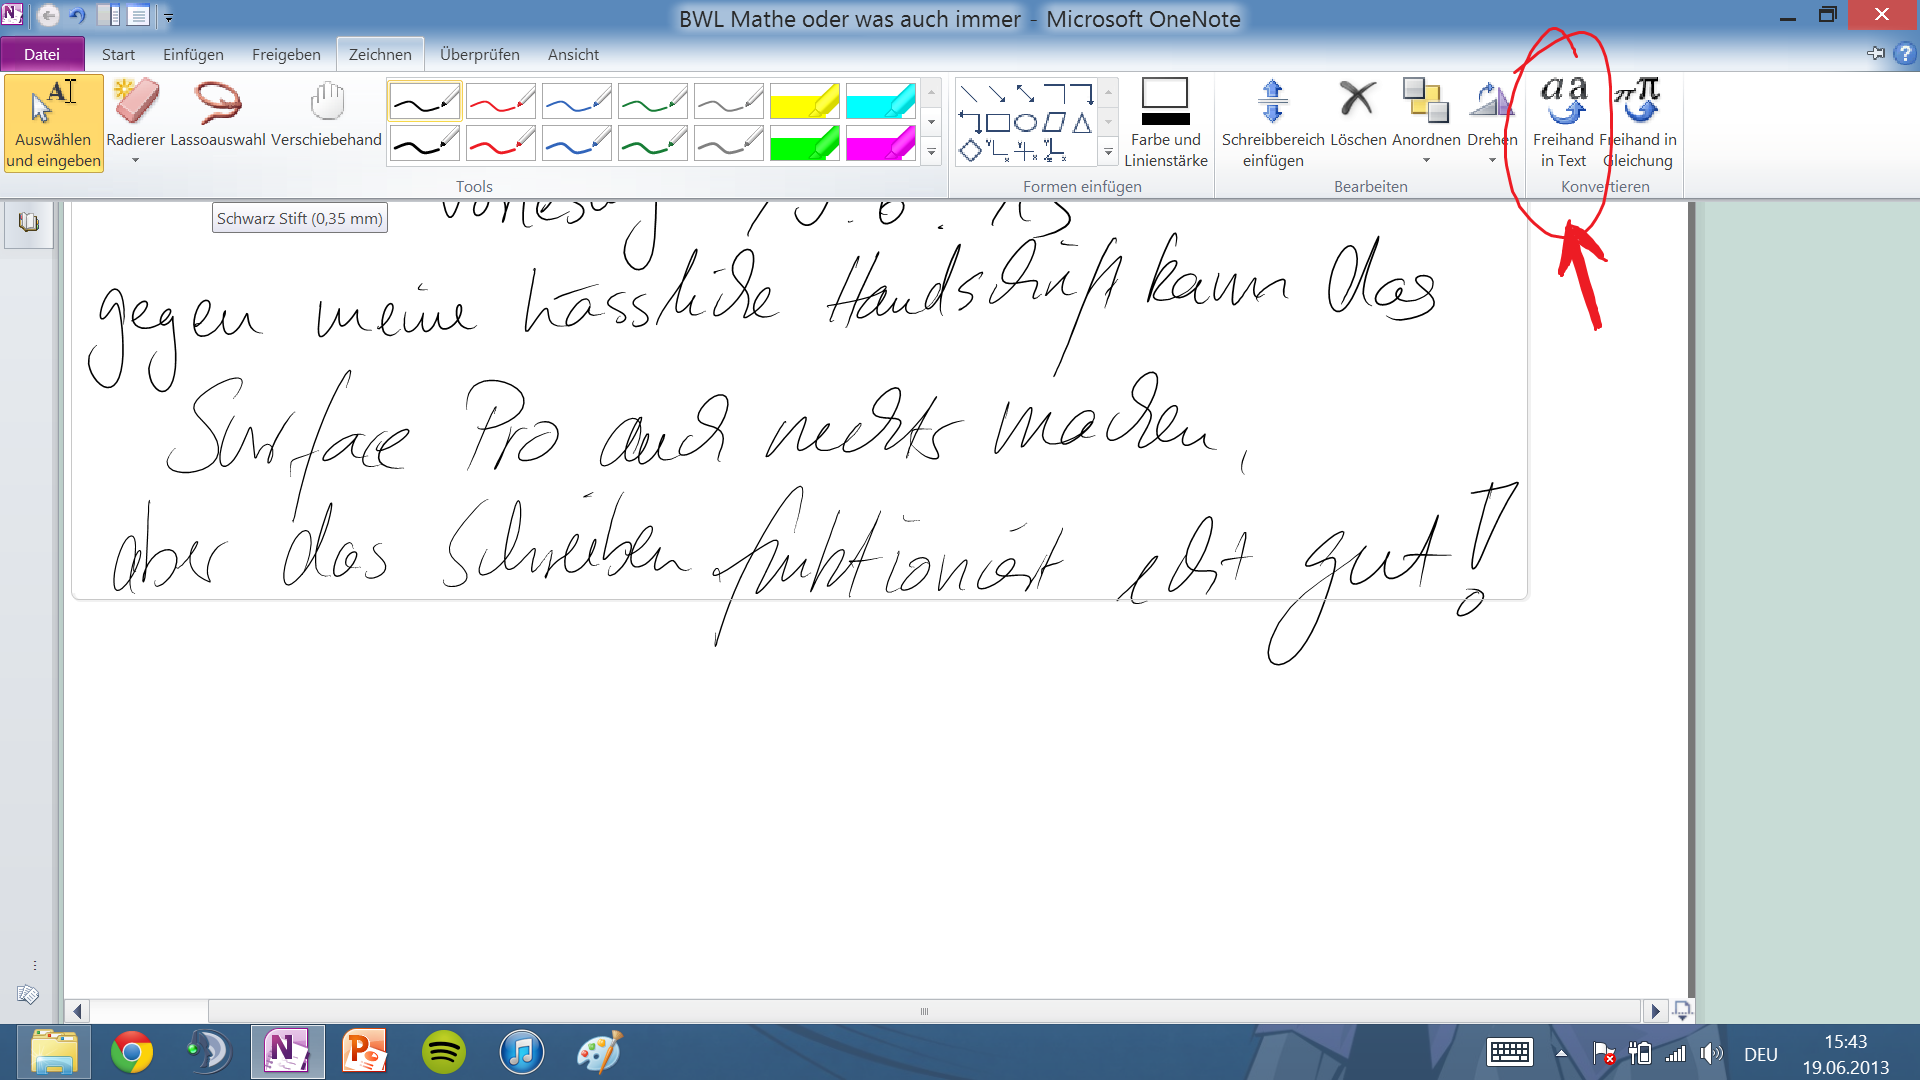
Task: Switch to the Ansicht tab
Action: point(573,54)
